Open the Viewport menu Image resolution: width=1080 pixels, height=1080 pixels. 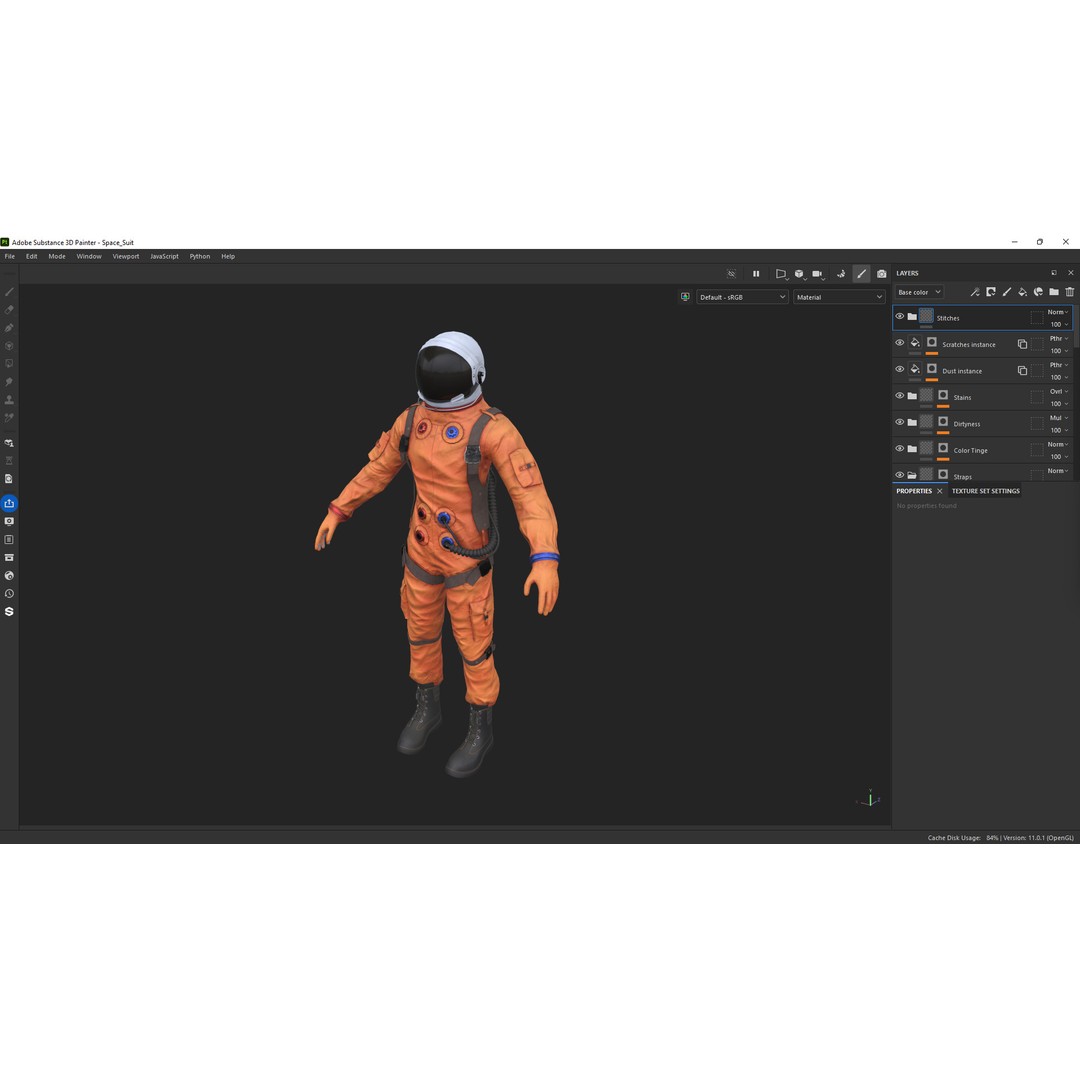tap(126, 256)
